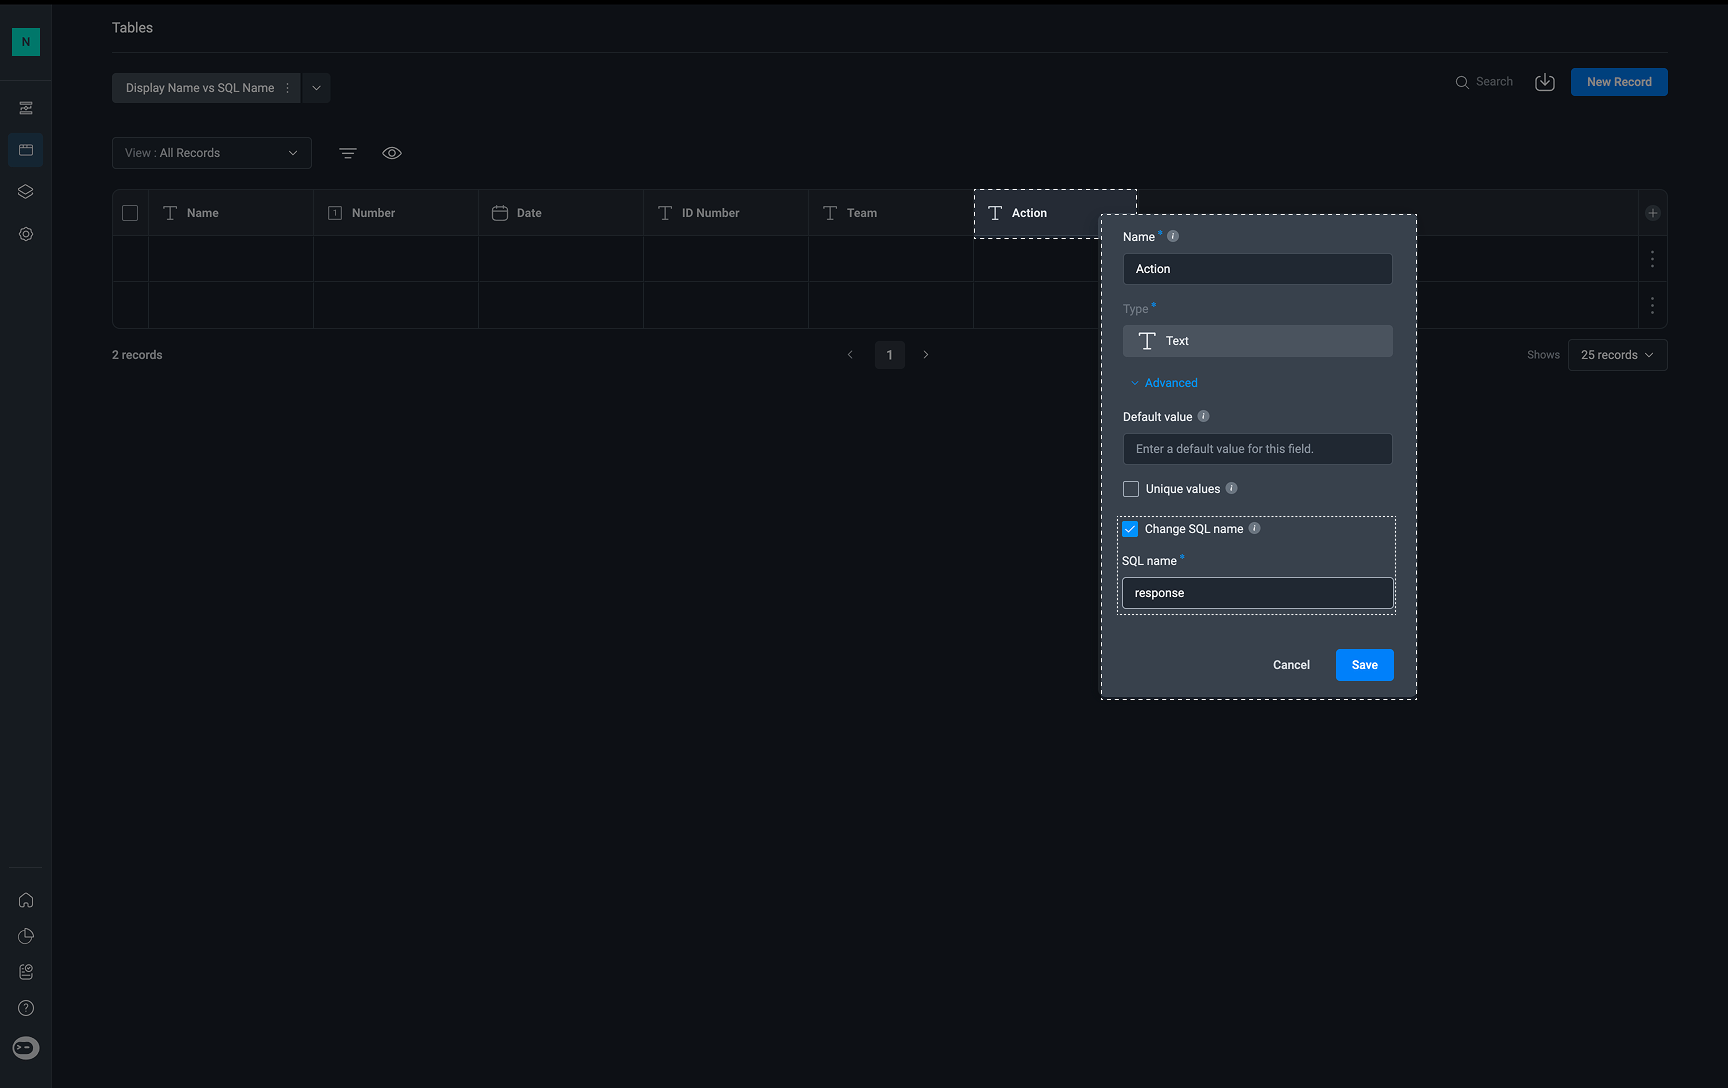Click the Cancel button
The width and height of the screenshot is (1728, 1088).
[x=1291, y=665]
